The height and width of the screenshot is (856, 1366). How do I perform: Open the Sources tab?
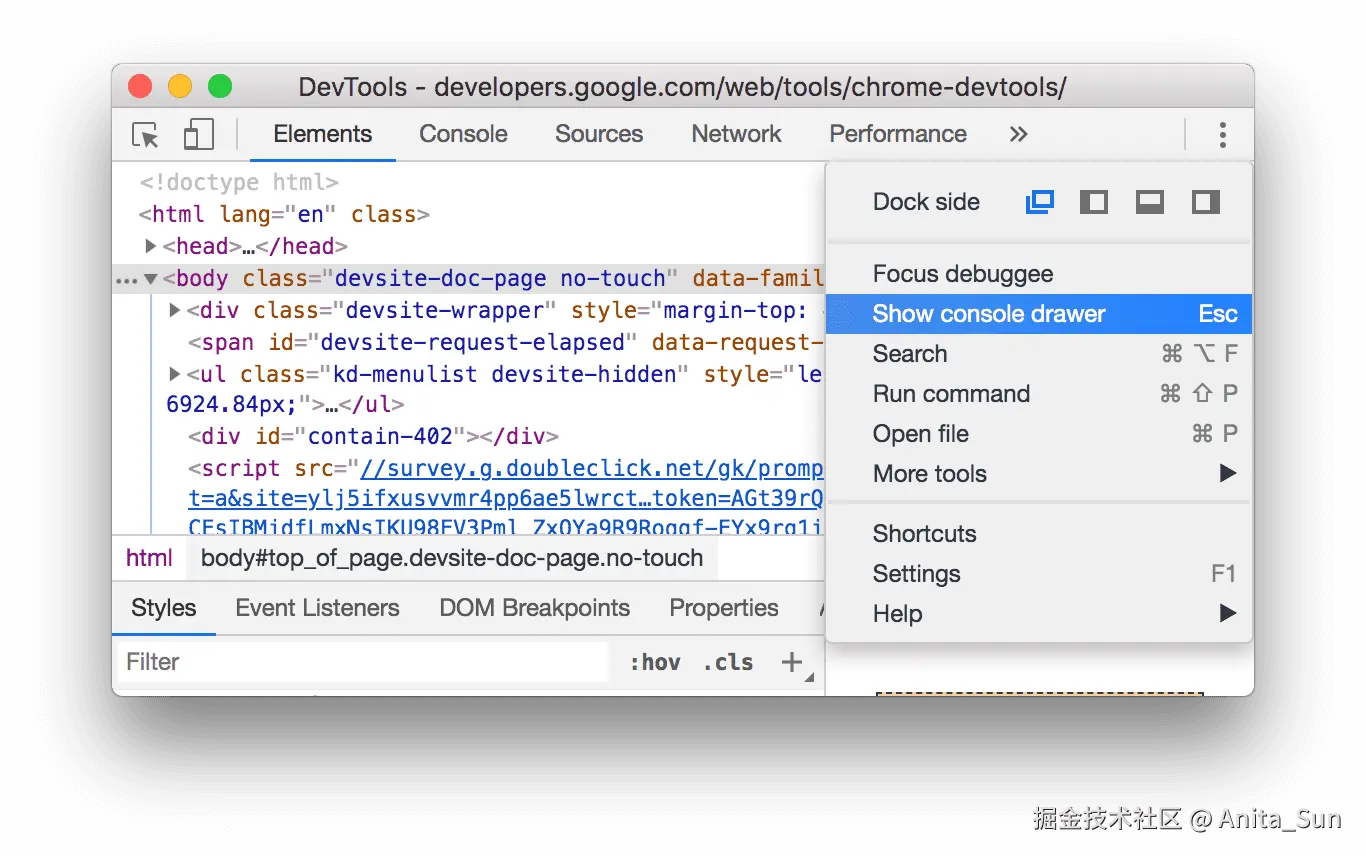[599, 134]
